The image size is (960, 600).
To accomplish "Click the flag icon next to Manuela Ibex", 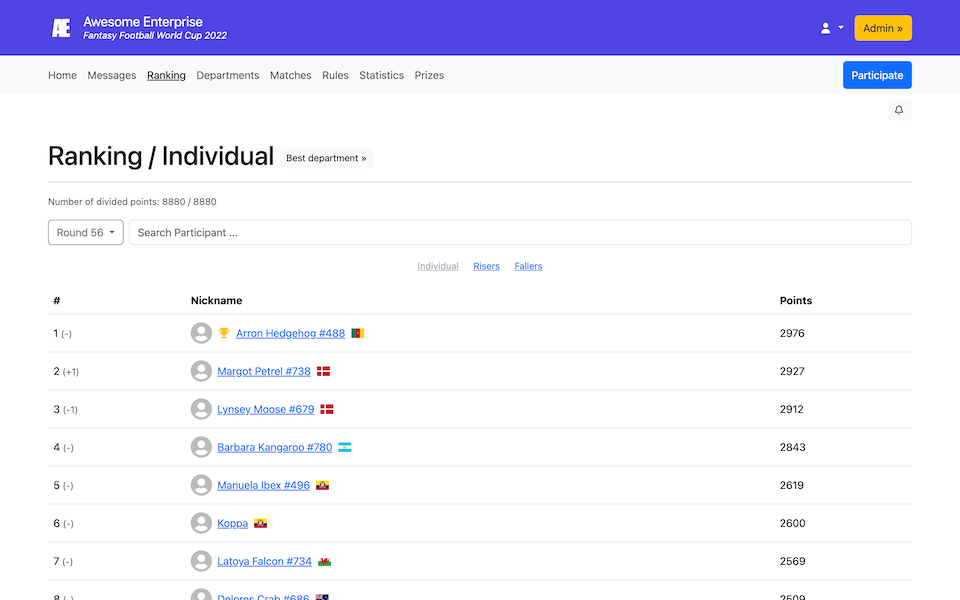I will [x=323, y=485].
